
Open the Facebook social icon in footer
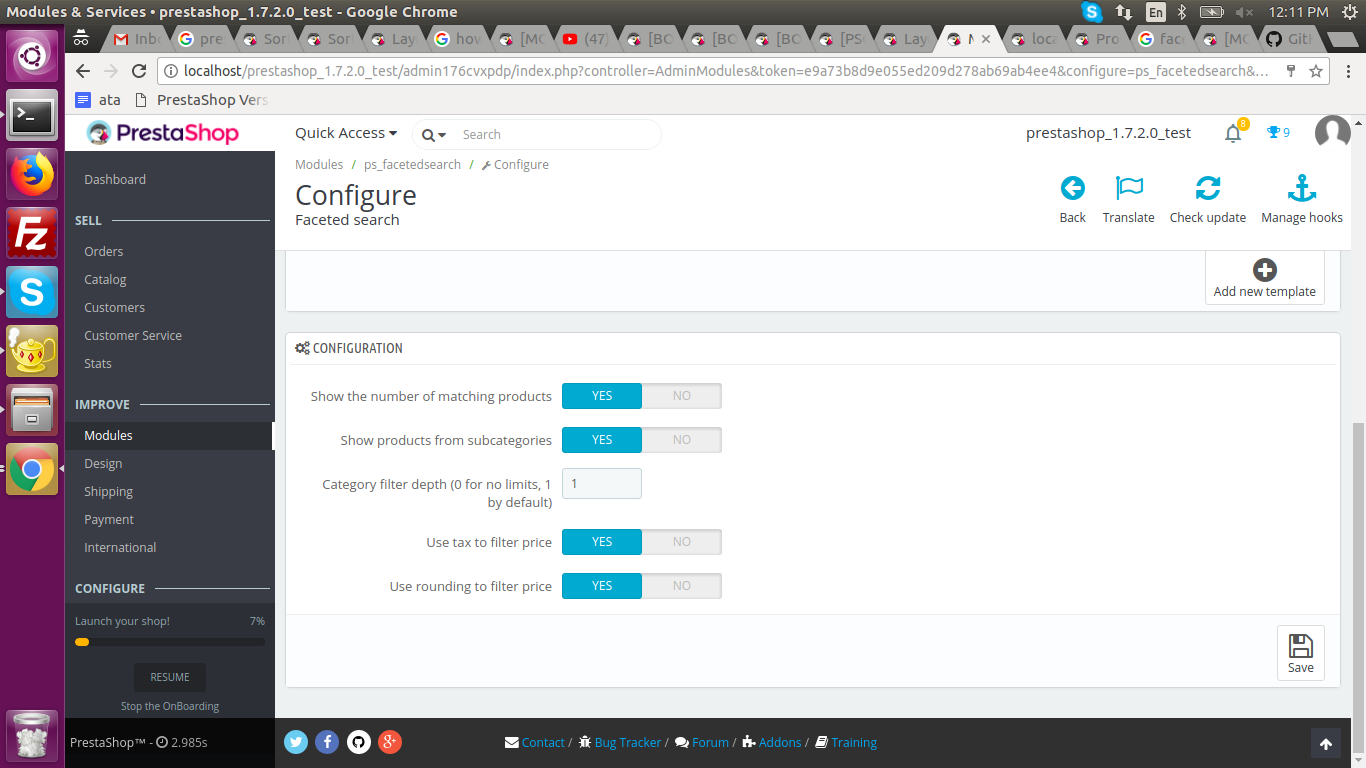tap(327, 742)
